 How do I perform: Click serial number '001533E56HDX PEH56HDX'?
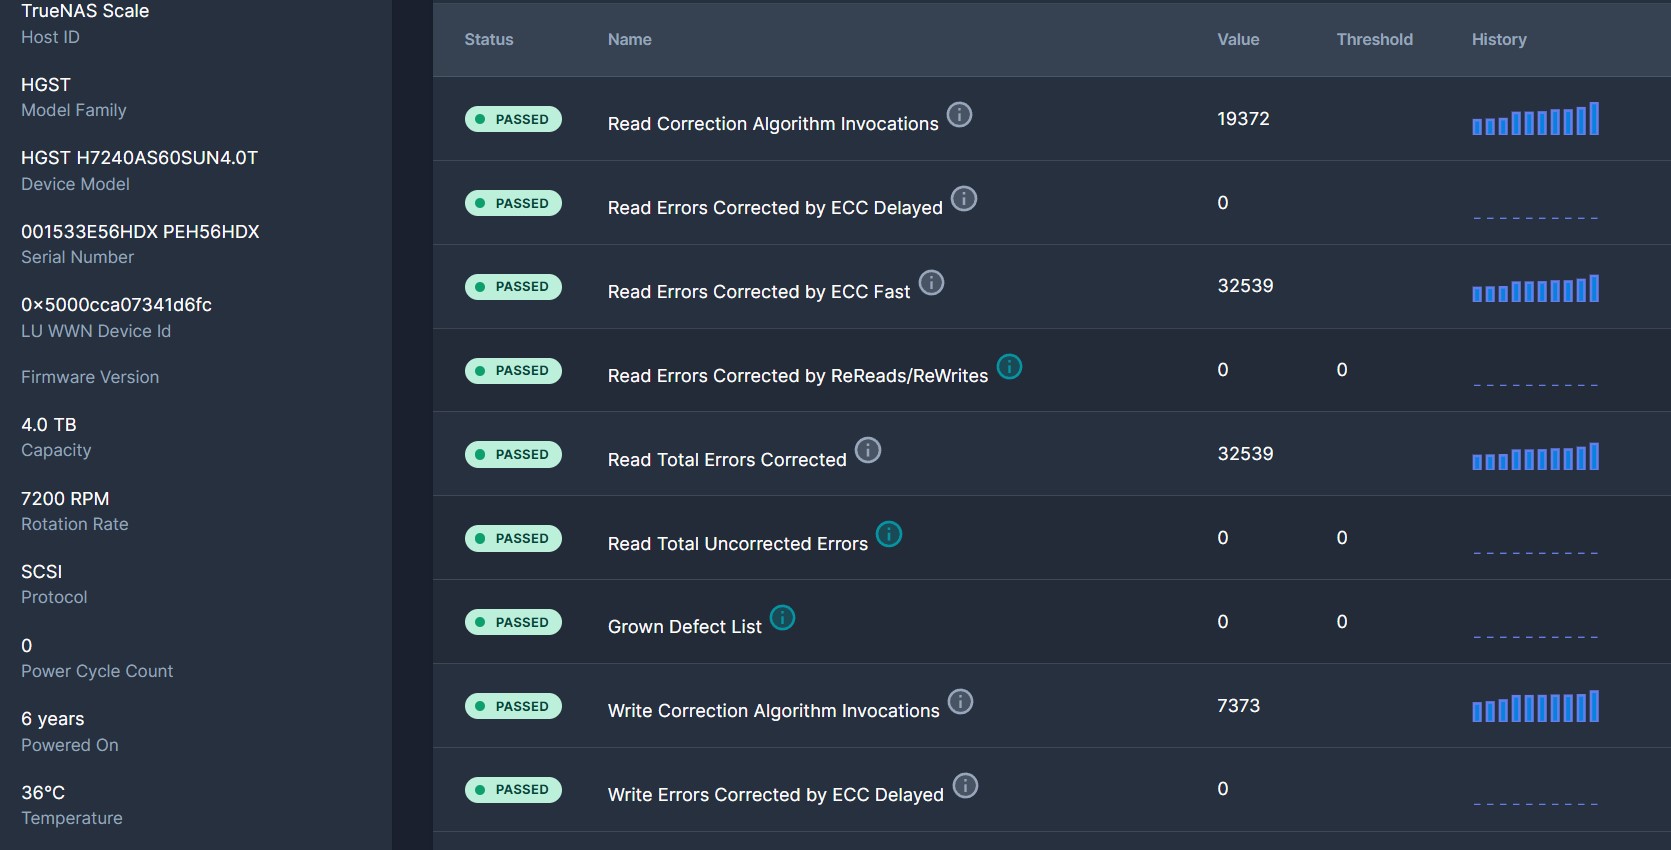[x=140, y=232]
